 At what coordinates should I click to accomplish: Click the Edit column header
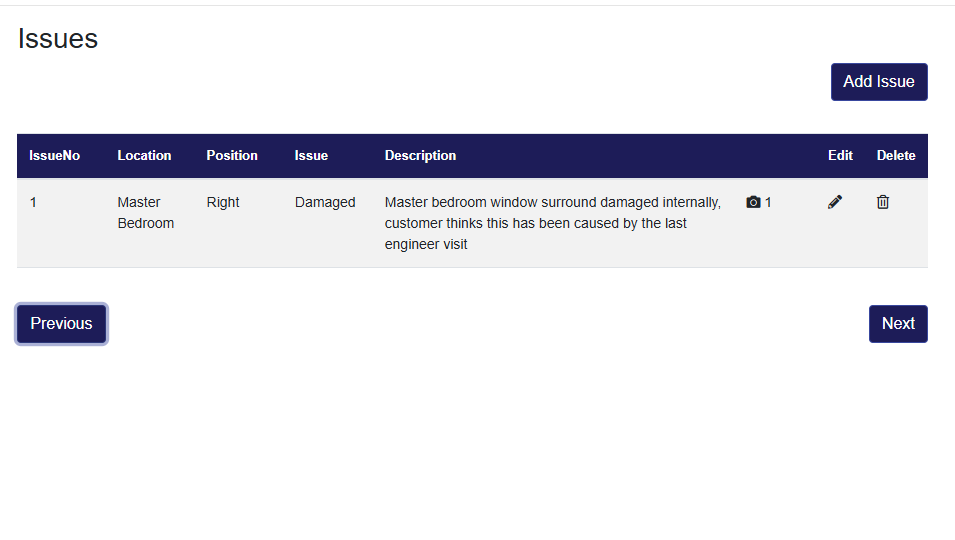click(x=840, y=156)
